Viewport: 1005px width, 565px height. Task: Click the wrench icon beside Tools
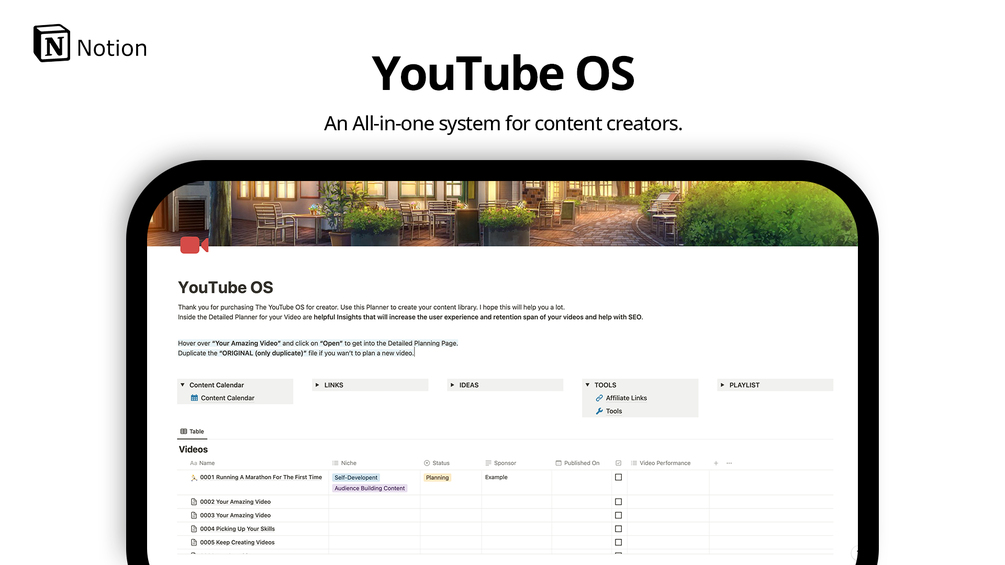coord(599,411)
